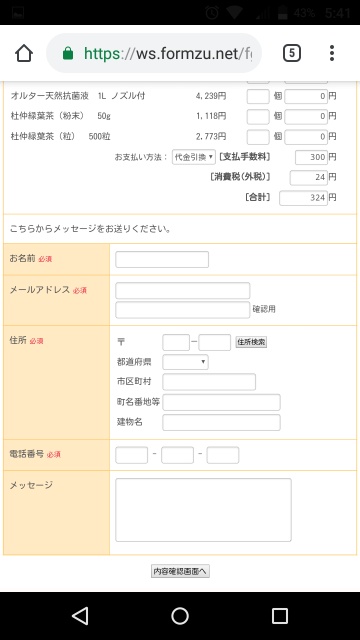Tap the Android home circle button
Screen dimensions: 360x640
click(180, 616)
